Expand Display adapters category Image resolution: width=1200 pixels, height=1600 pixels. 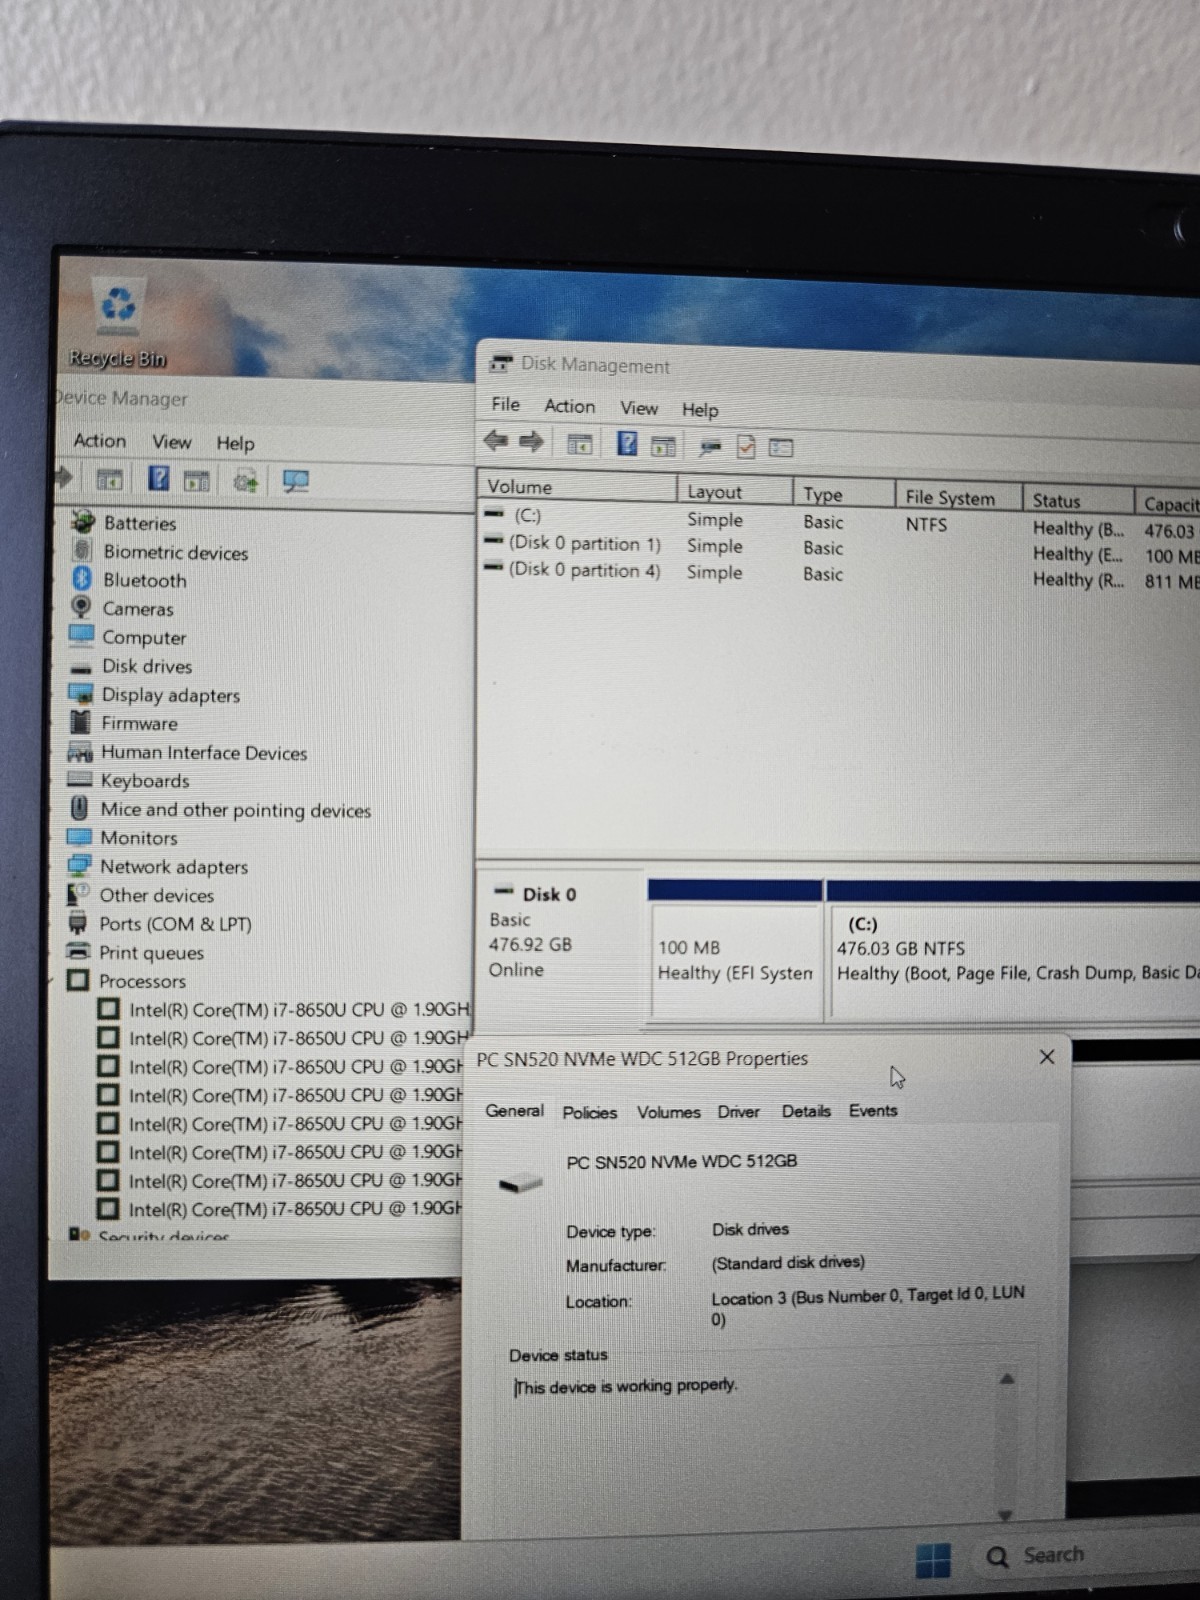click(170, 695)
